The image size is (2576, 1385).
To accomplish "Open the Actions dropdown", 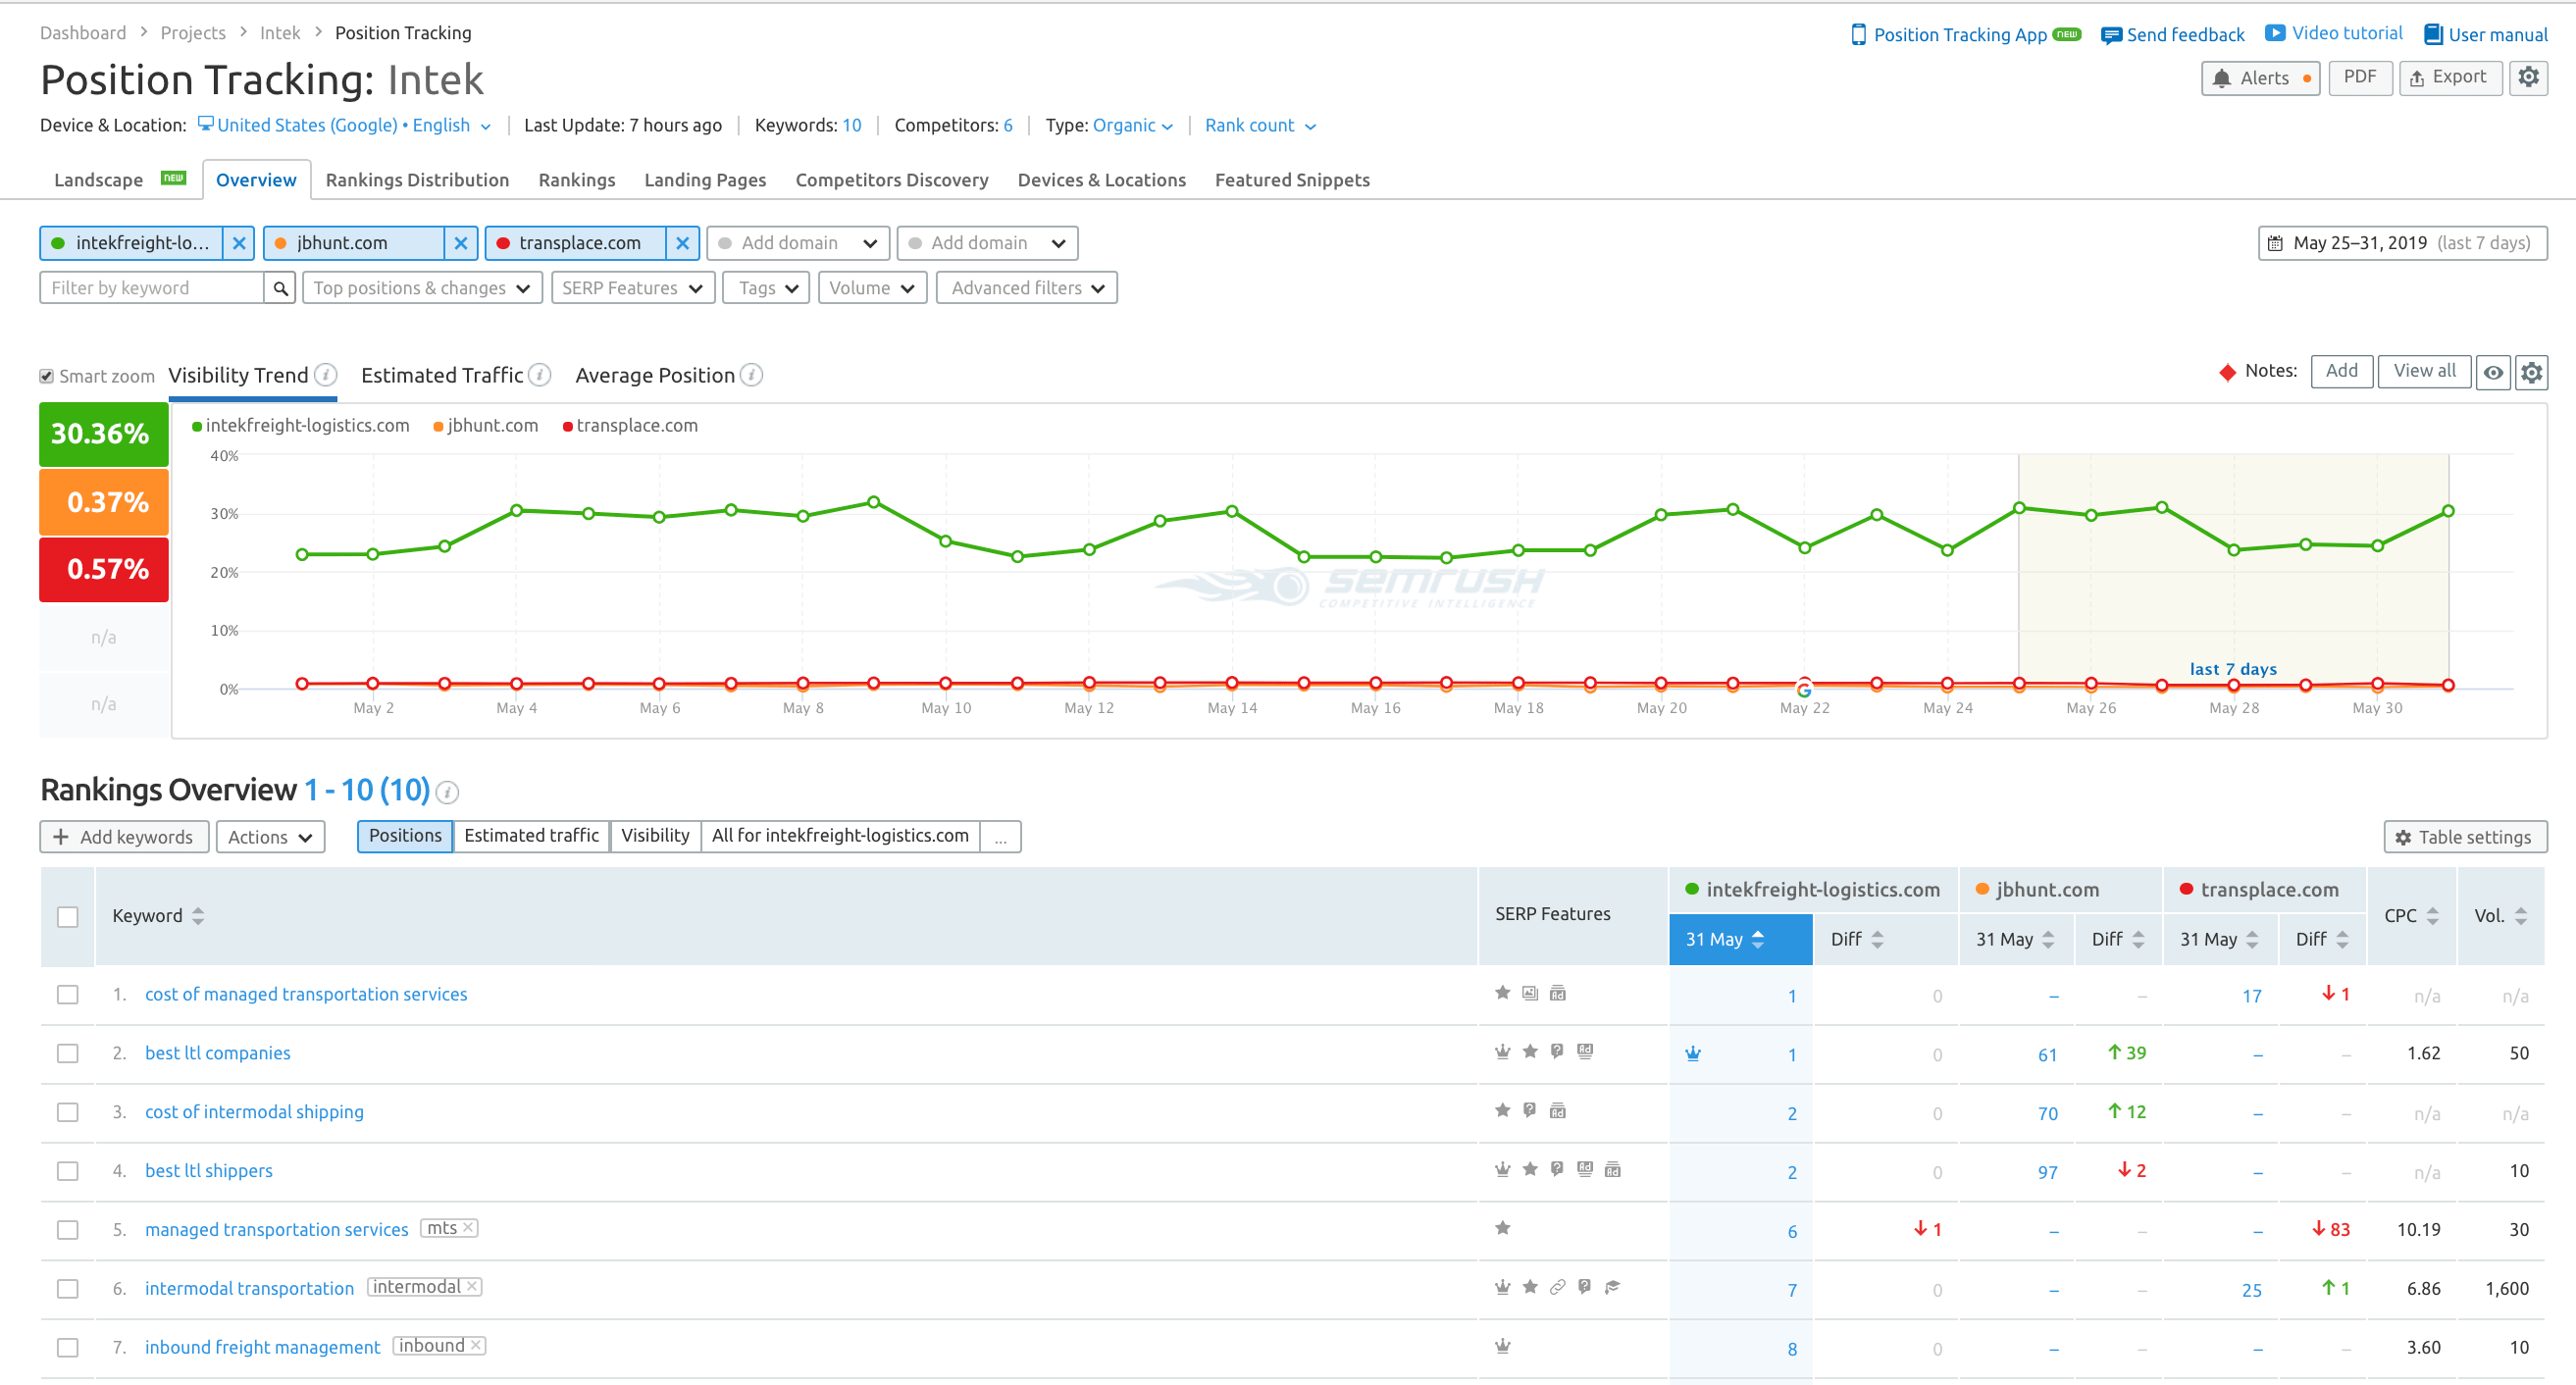I will pos(270,837).
